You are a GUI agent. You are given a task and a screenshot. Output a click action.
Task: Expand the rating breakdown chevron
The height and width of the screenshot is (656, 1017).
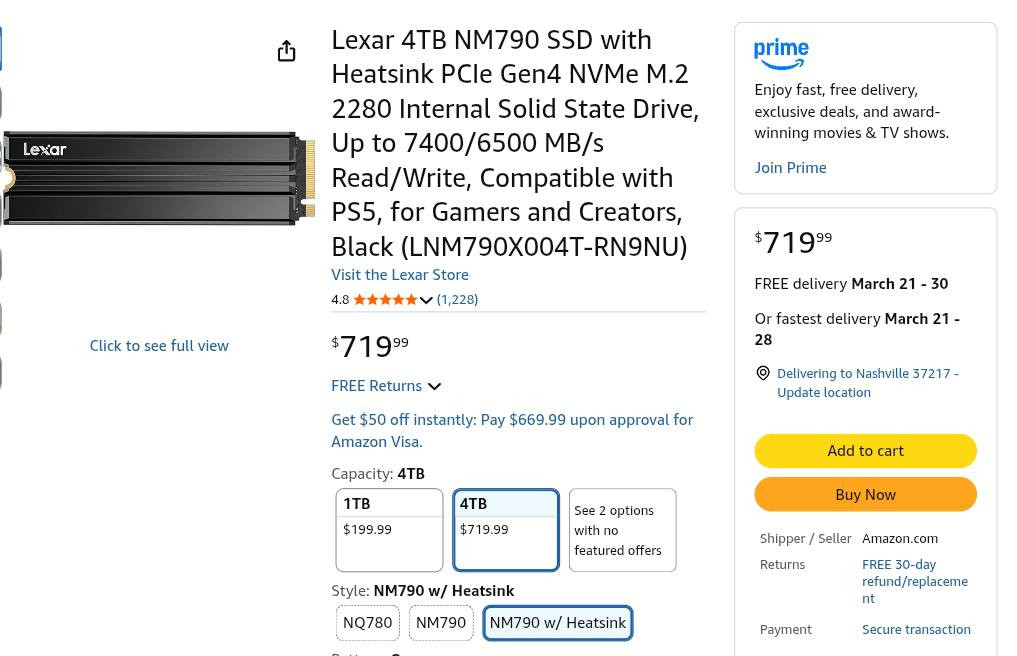(426, 300)
